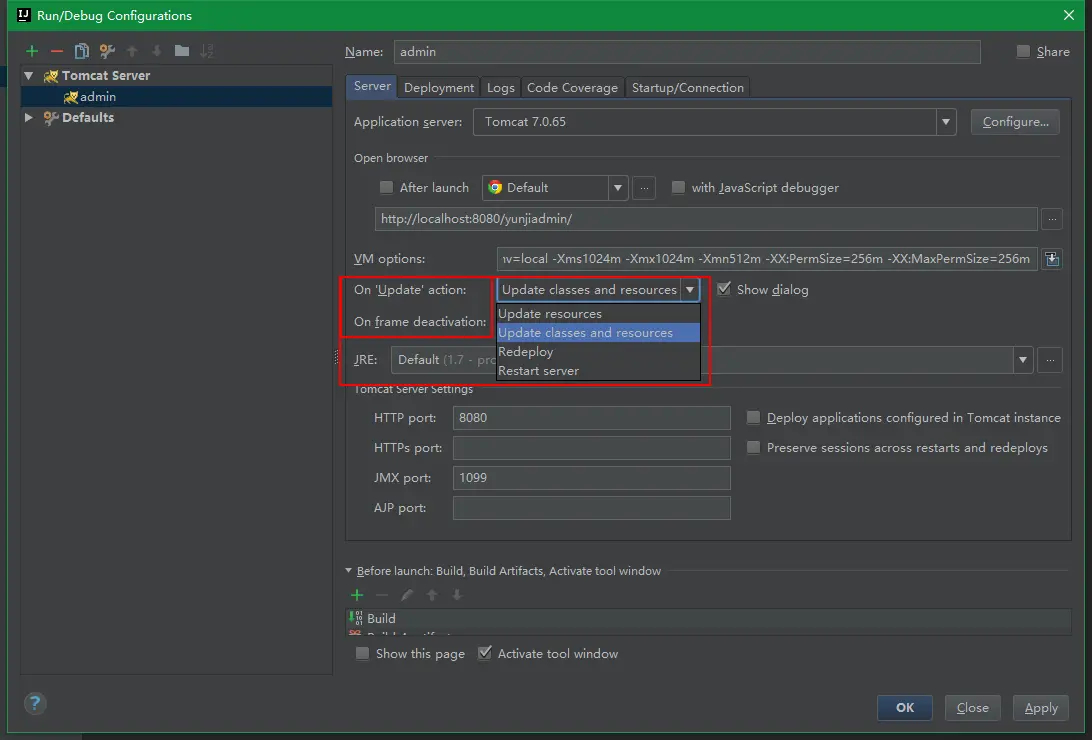Add before-launch task green plus
Viewport: 1092px width, 740px height.
coord(357,595)
